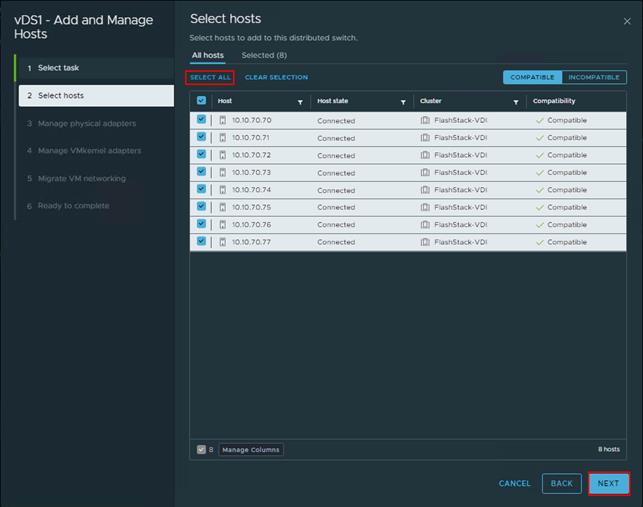Uncheck host 10.10.70.75
643x507 pixels.
[201, 206]
